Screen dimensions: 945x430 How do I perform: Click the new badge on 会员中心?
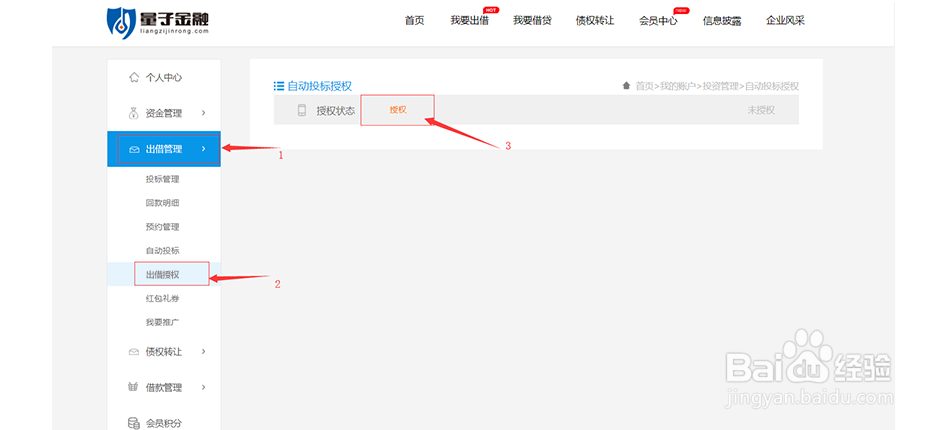point(682,10)
